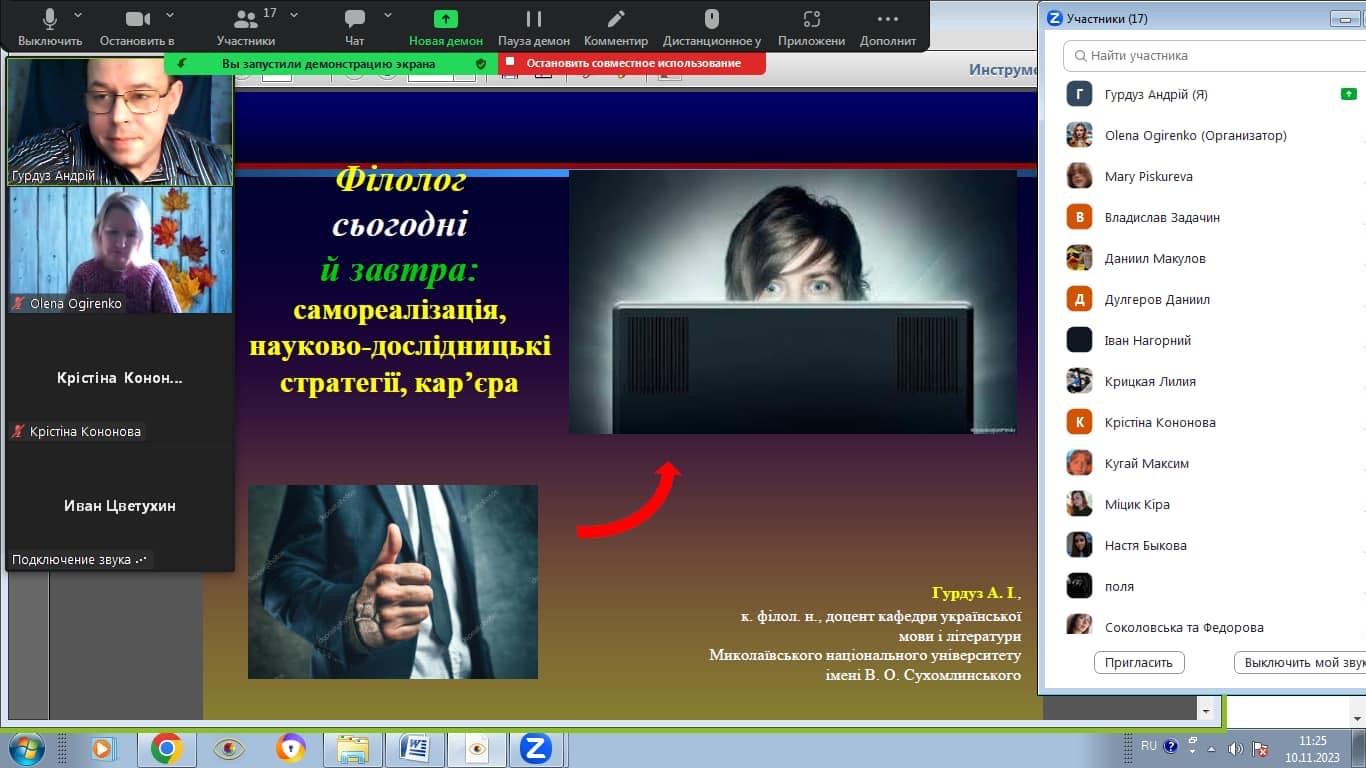The height and width of the screenshot is (768, 1366).
Task: Open the Чат chat bubble icon
Action: pos(354,20)
